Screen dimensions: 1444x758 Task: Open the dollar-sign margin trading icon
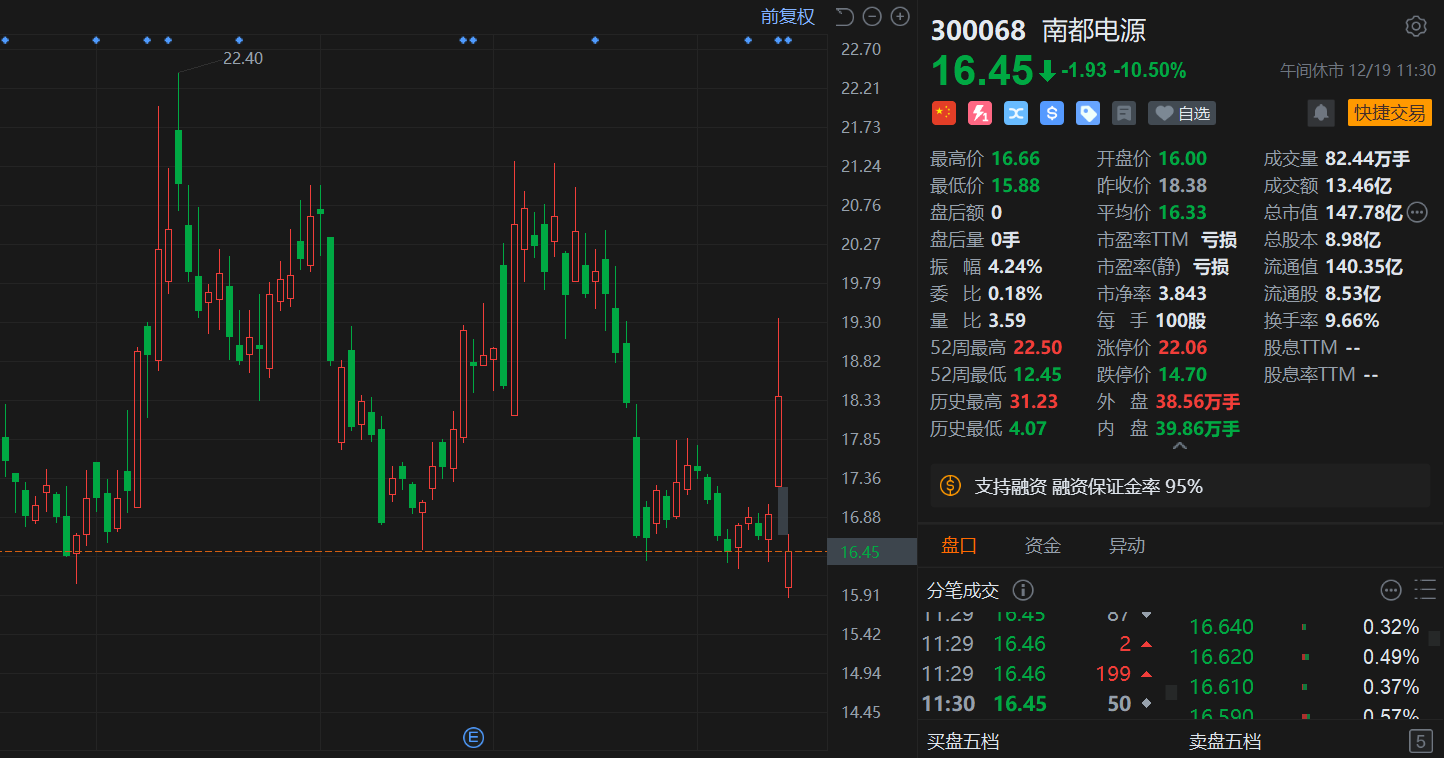[1051, 113]
